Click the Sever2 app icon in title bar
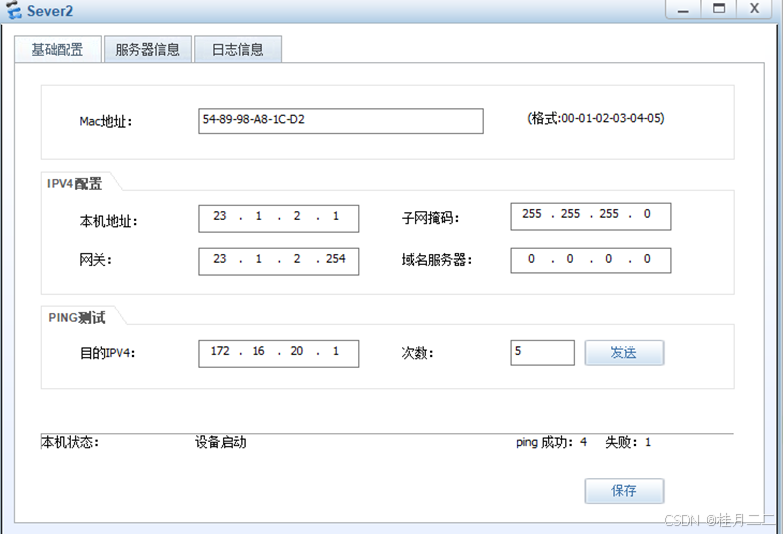783x534 pixels. tap(13, 10)
